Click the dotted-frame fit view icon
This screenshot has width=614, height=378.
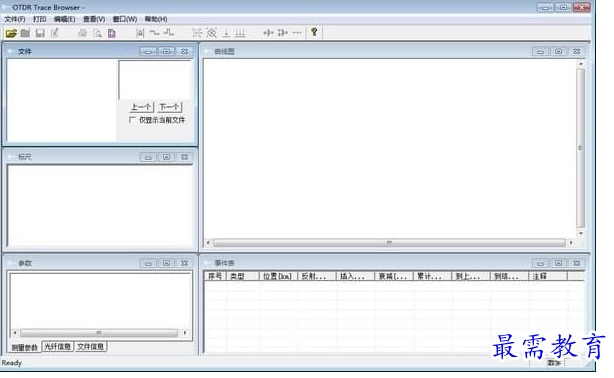(x=197, y=33)
